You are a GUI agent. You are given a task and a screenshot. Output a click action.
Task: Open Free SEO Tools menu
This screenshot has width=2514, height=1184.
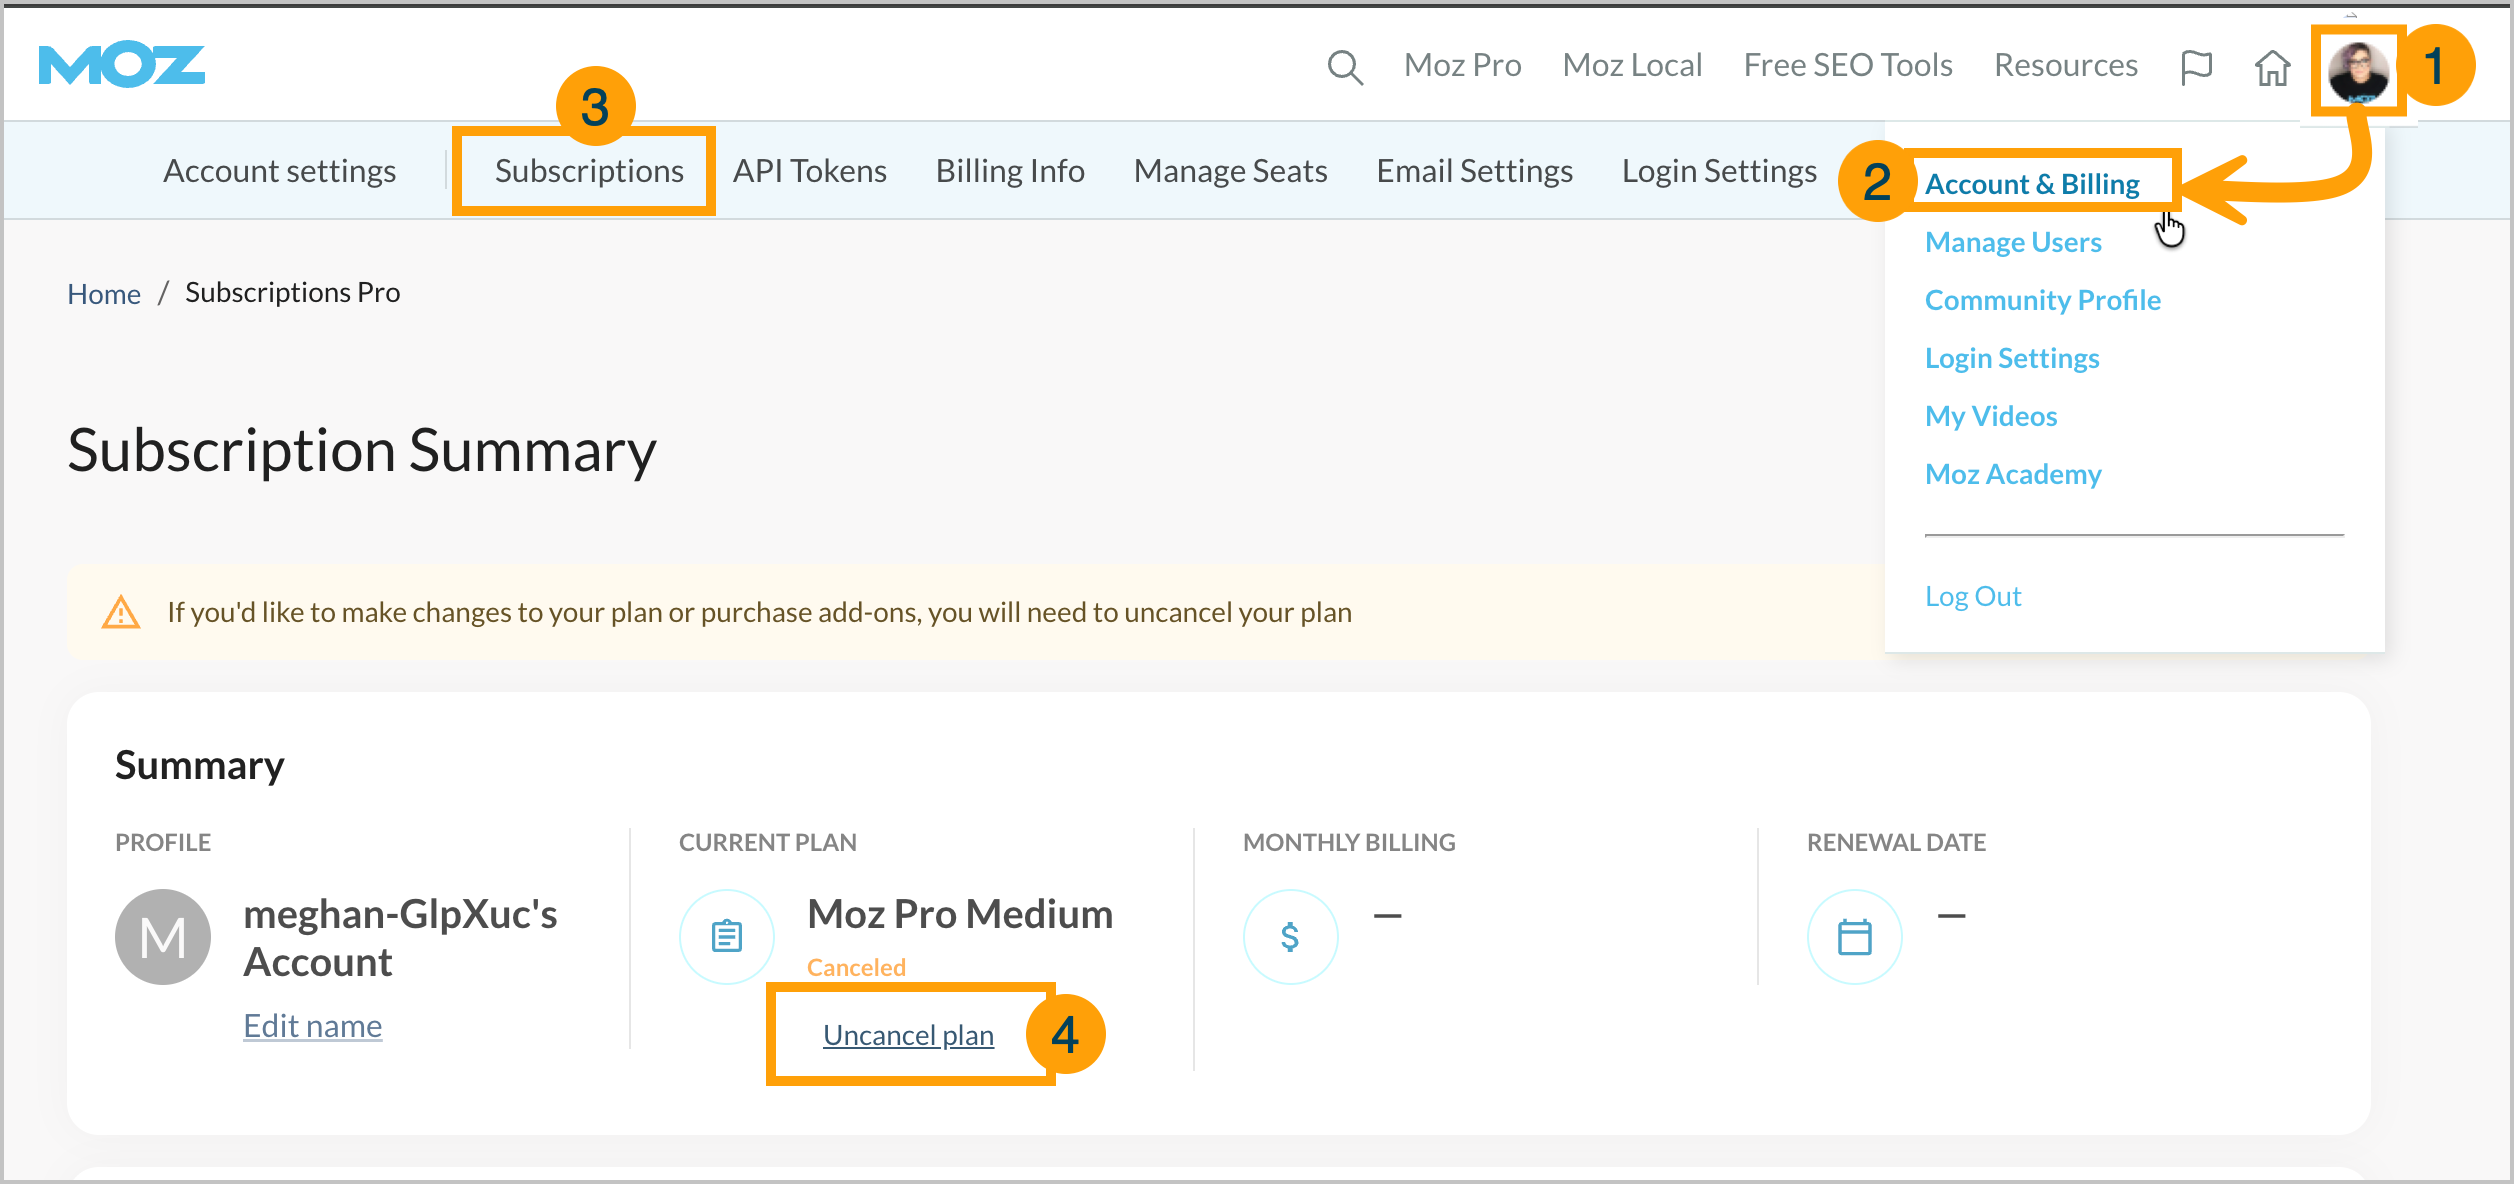(x=1848, y=65)
